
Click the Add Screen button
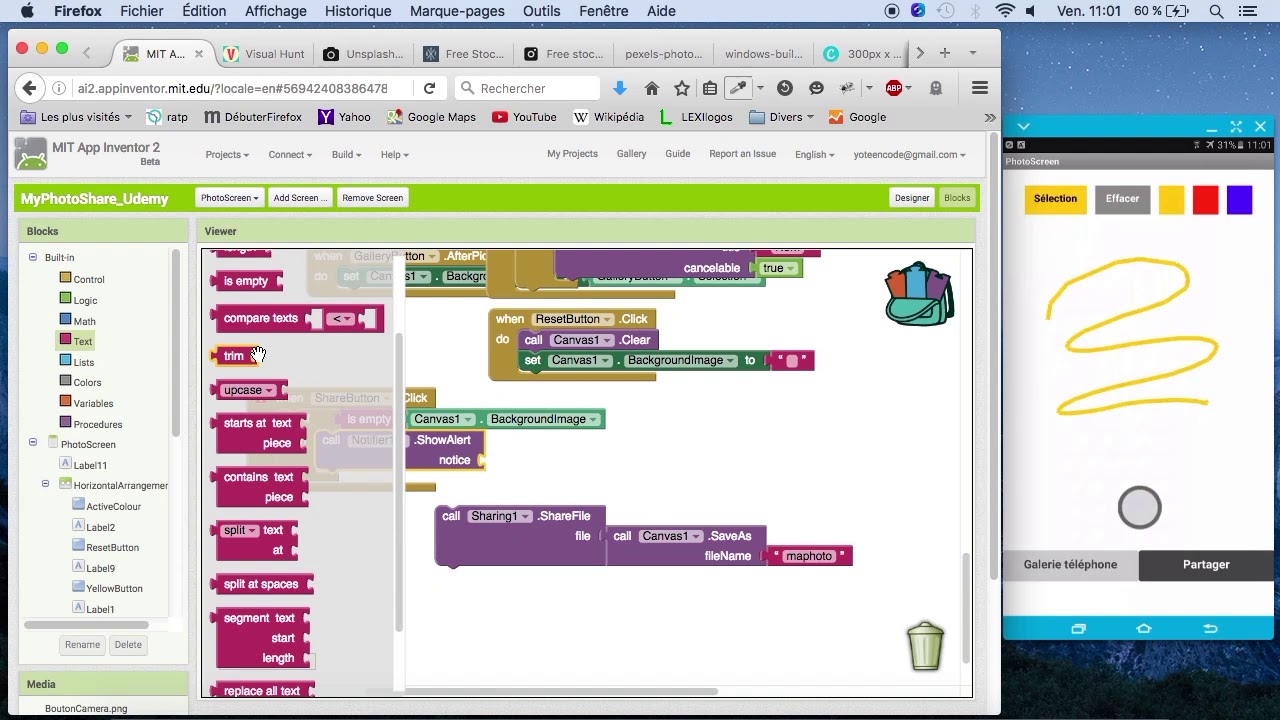coord(301,198)
